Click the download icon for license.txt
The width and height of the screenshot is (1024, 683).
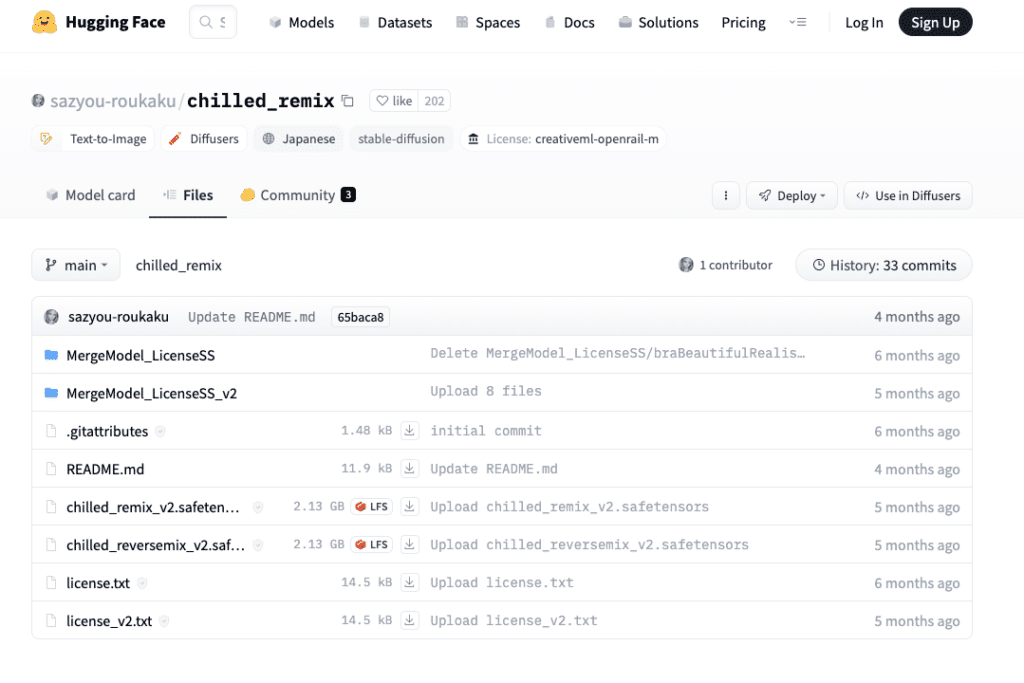409,583
